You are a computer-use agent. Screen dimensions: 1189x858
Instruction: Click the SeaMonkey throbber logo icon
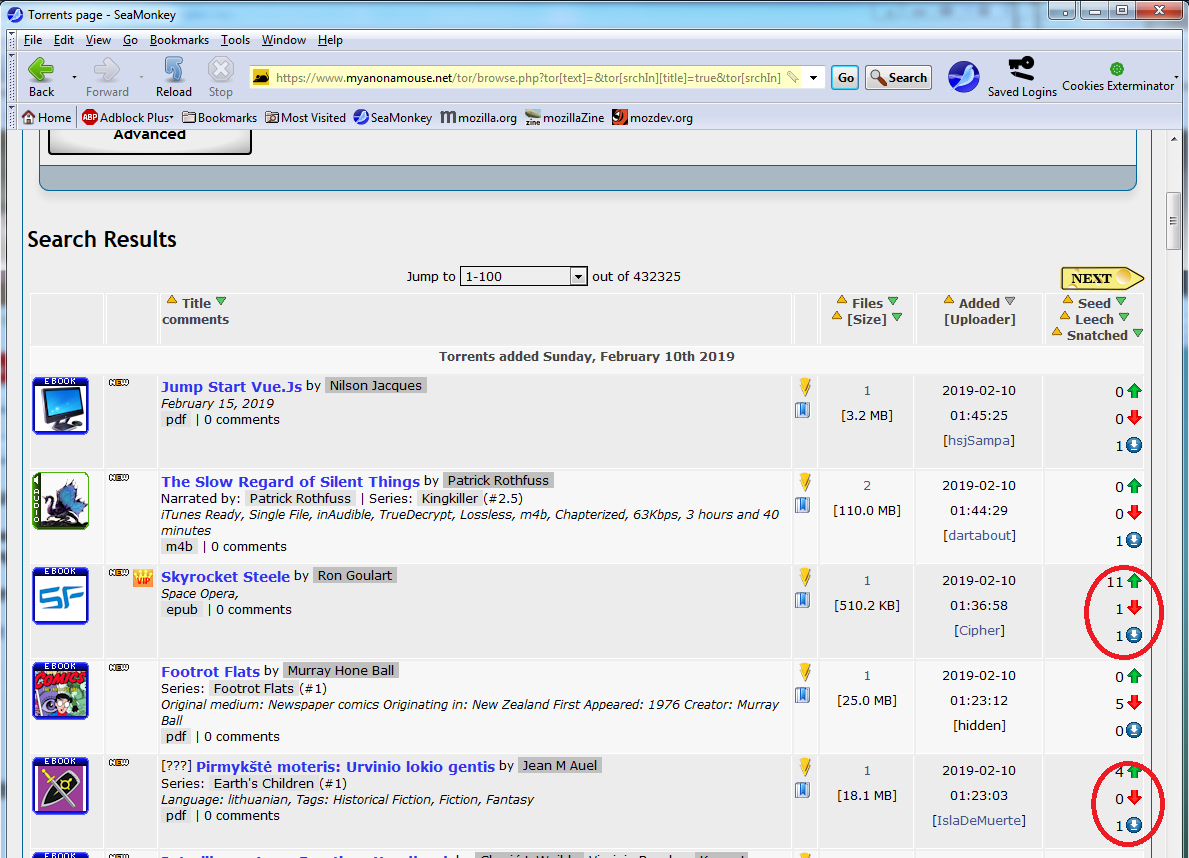[x=963, y=77]
